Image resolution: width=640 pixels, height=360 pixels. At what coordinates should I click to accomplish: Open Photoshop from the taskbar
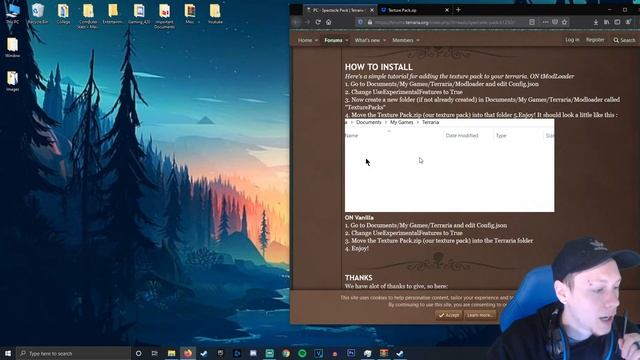(x=351, y=353)
